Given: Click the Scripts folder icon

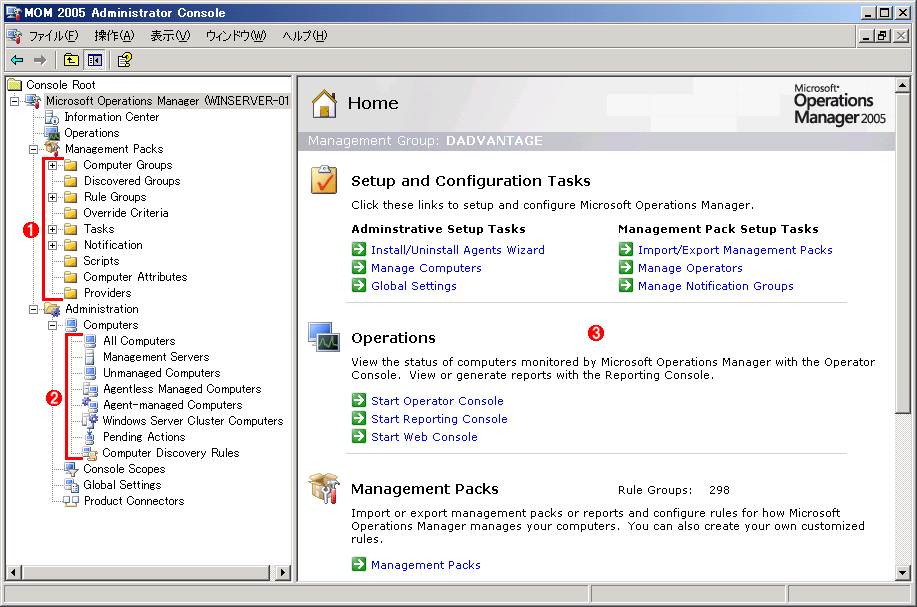Looking at the screenshot, I should [x=71, y=261].
